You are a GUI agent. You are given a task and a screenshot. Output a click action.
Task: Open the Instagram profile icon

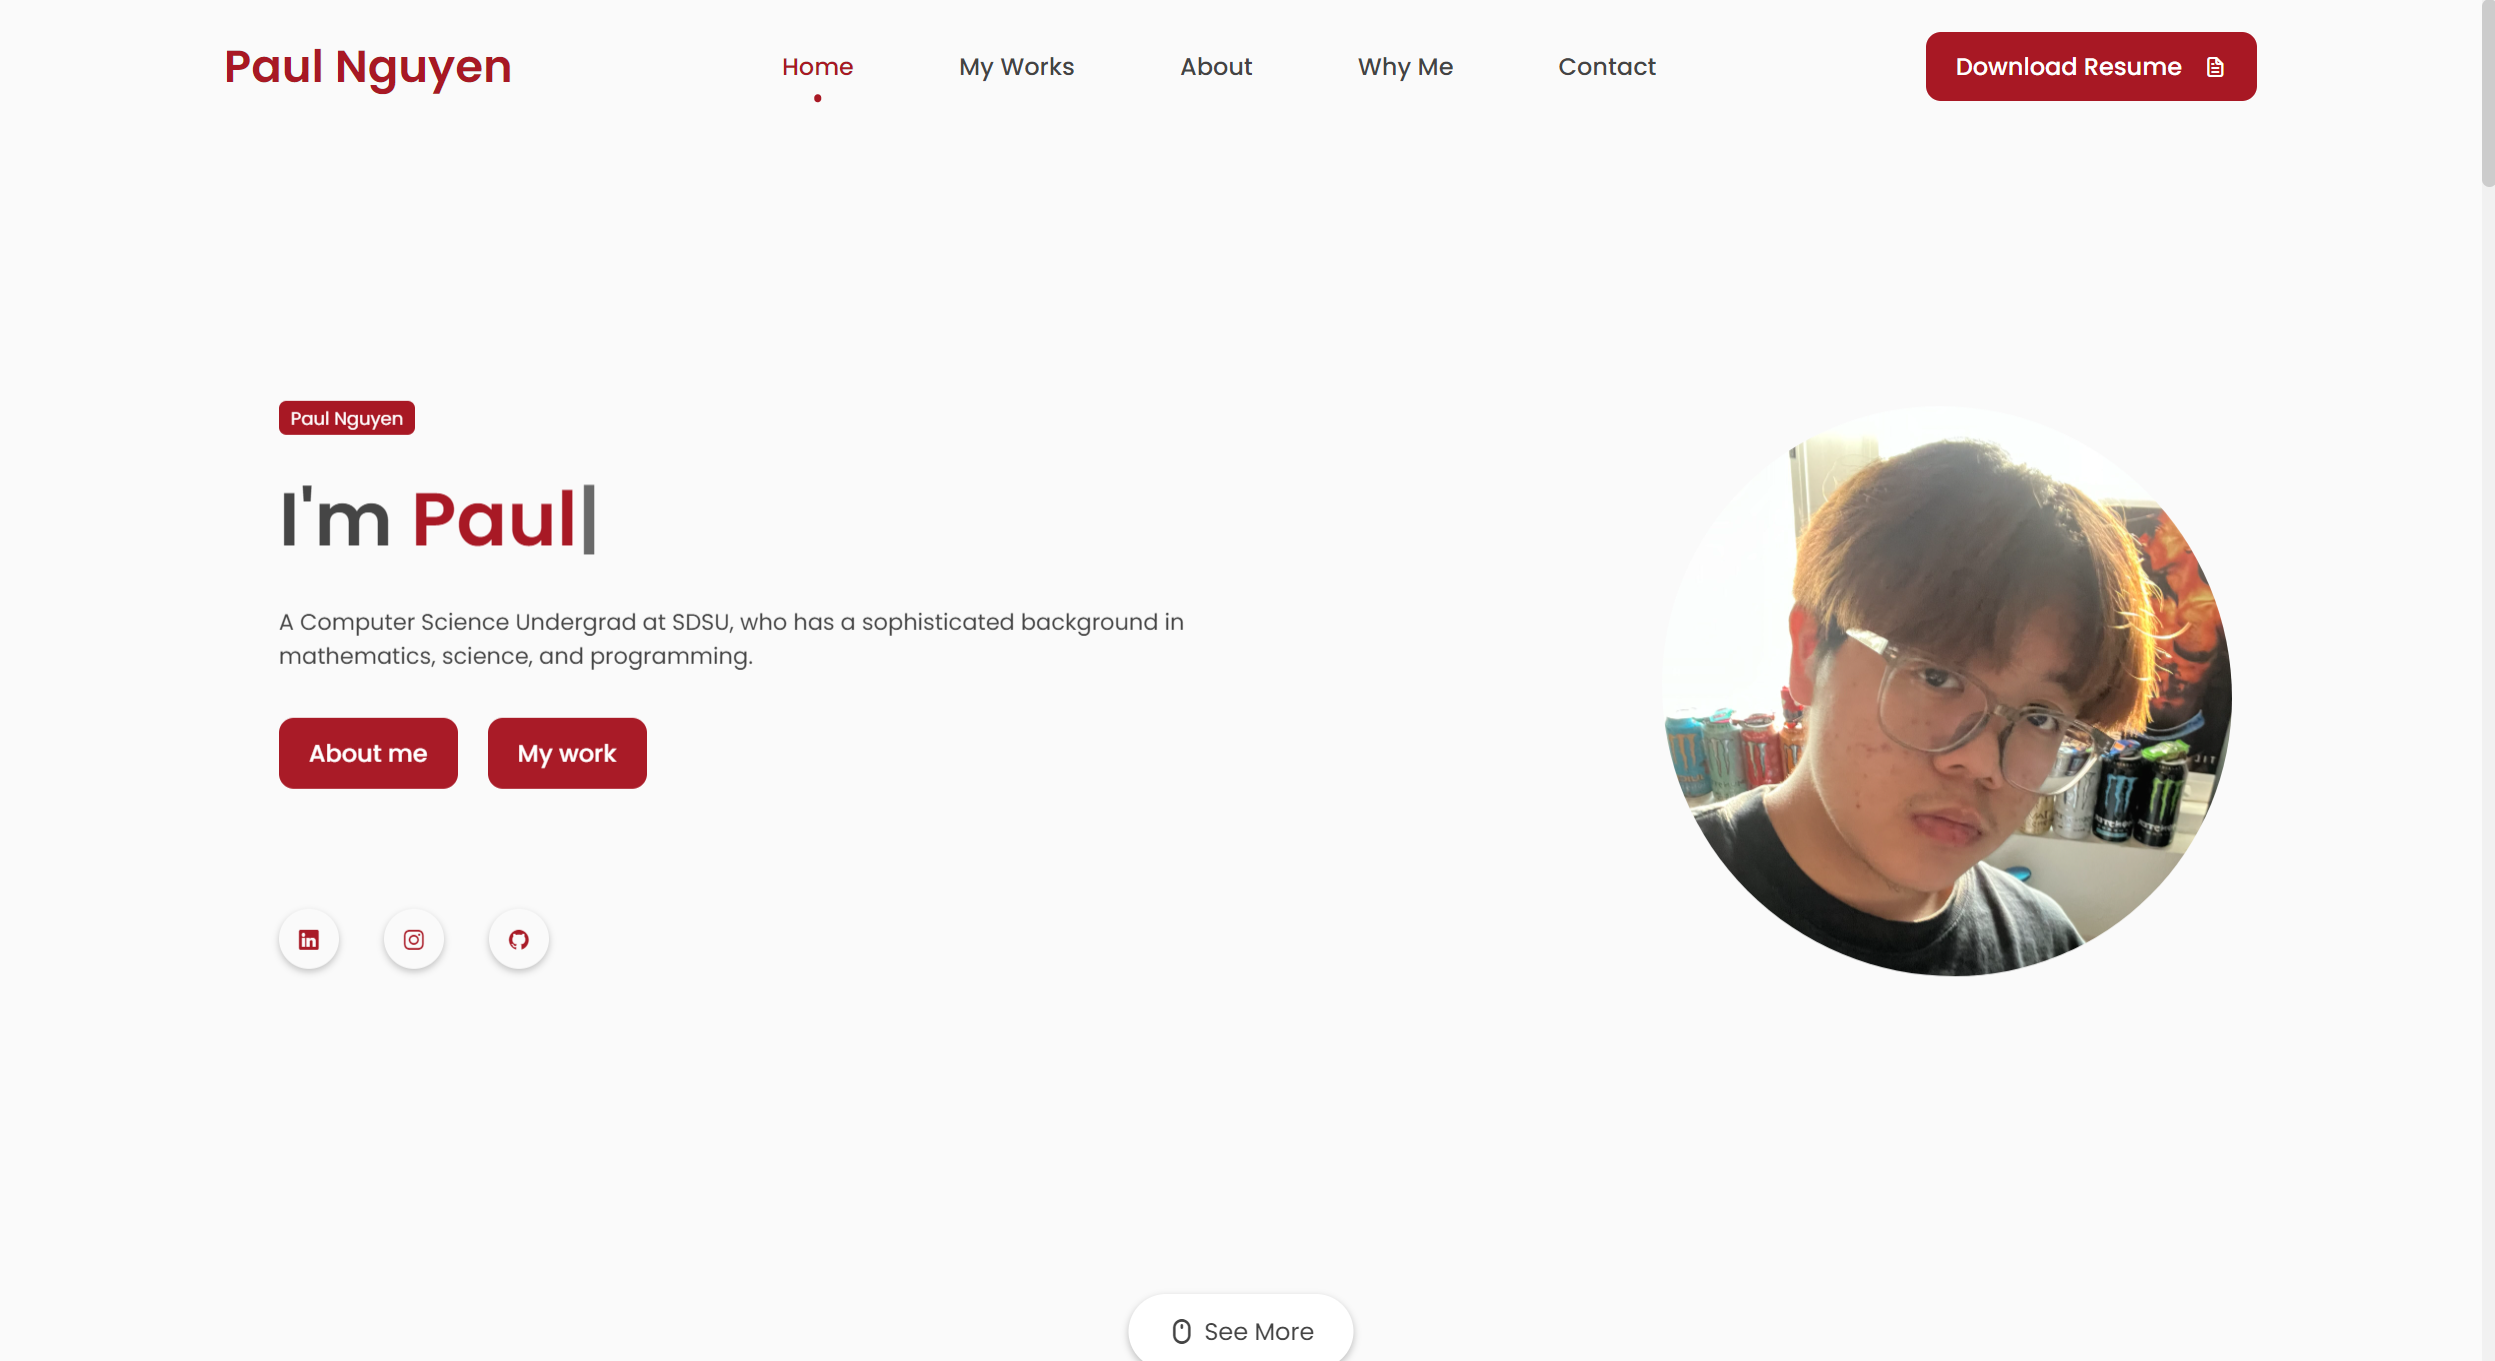point(414,940)
